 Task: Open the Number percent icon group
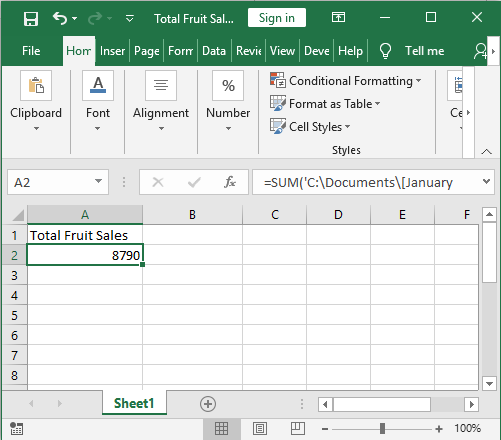click(x=228, y=86)
